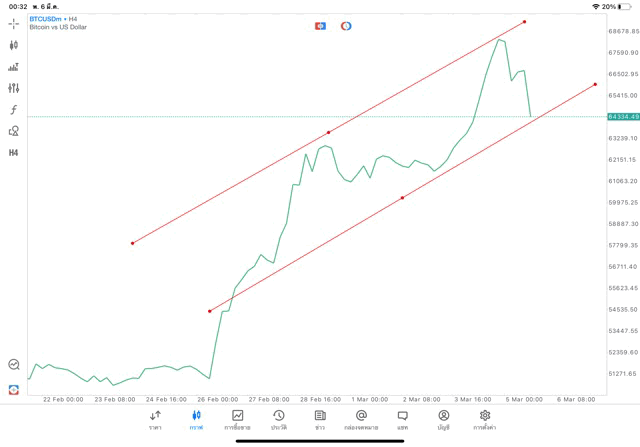Open the News tab
640x447 pixels.
click(320, 418)
